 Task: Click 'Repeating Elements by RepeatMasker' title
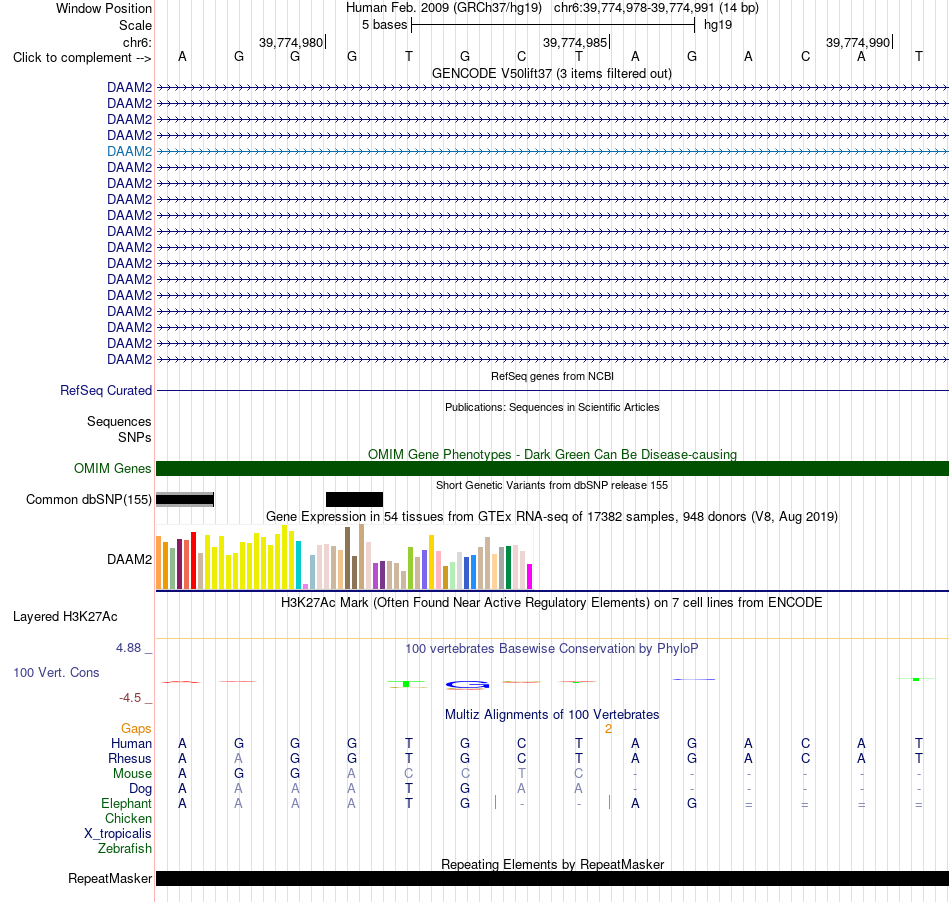coord(552,864)
